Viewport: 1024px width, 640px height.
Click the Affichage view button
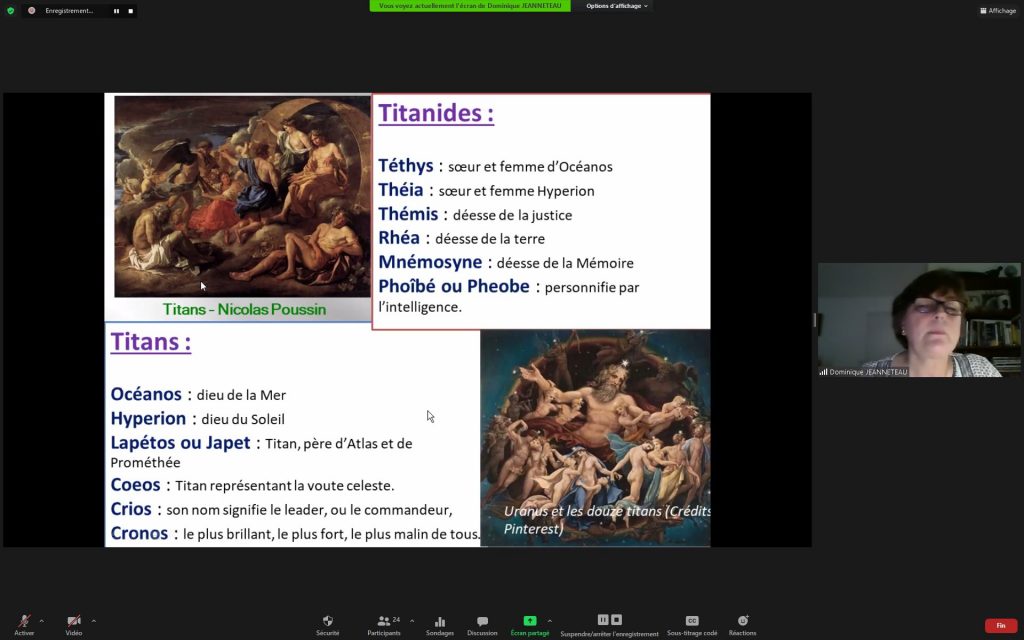tap(998, 10)
